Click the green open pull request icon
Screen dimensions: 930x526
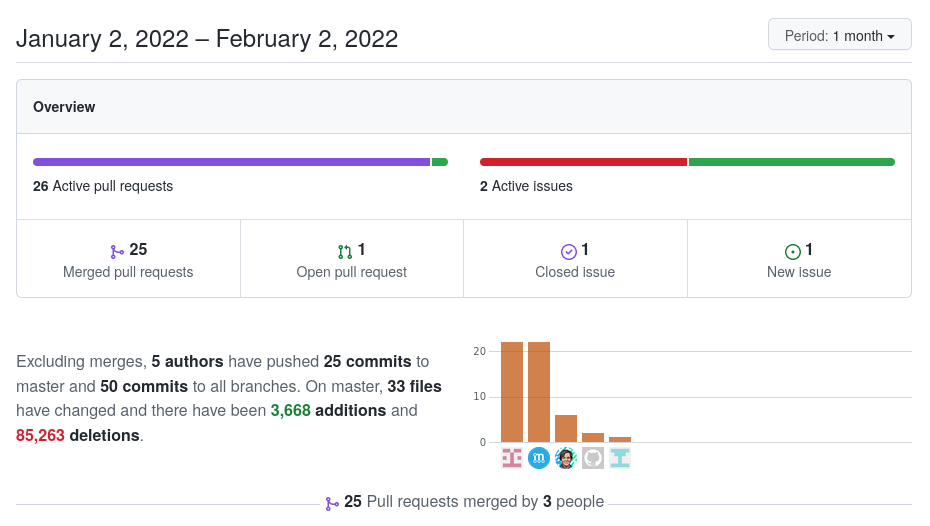click(x=345, y=251)
